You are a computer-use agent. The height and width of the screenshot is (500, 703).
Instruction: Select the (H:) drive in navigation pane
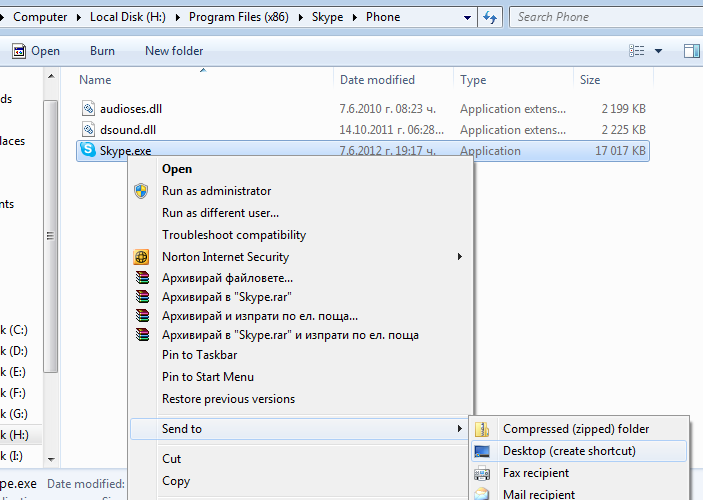[x=21, y=435]
